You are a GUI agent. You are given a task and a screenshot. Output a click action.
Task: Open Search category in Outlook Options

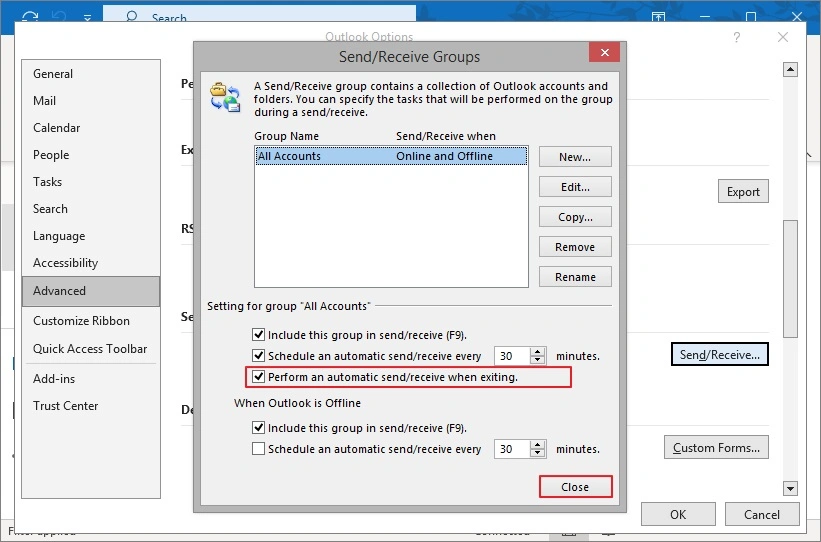[x=91, y=209]
